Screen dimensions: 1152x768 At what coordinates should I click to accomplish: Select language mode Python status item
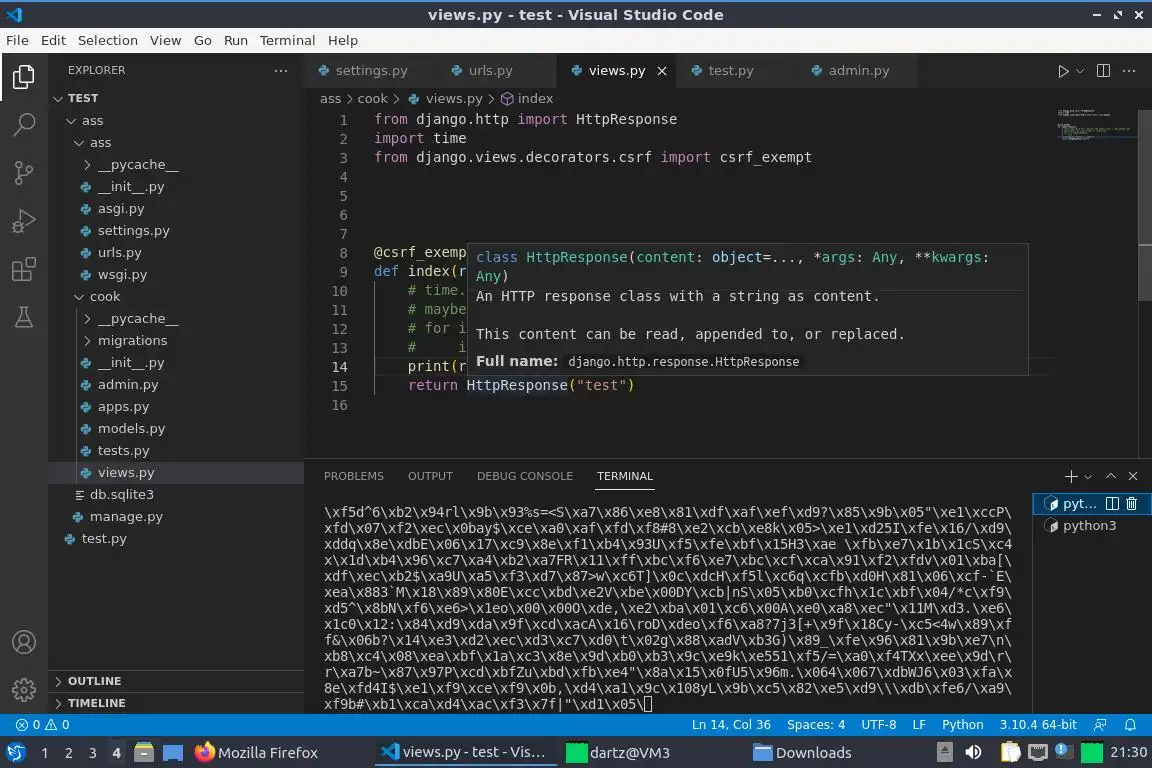[x=962, y=725]
